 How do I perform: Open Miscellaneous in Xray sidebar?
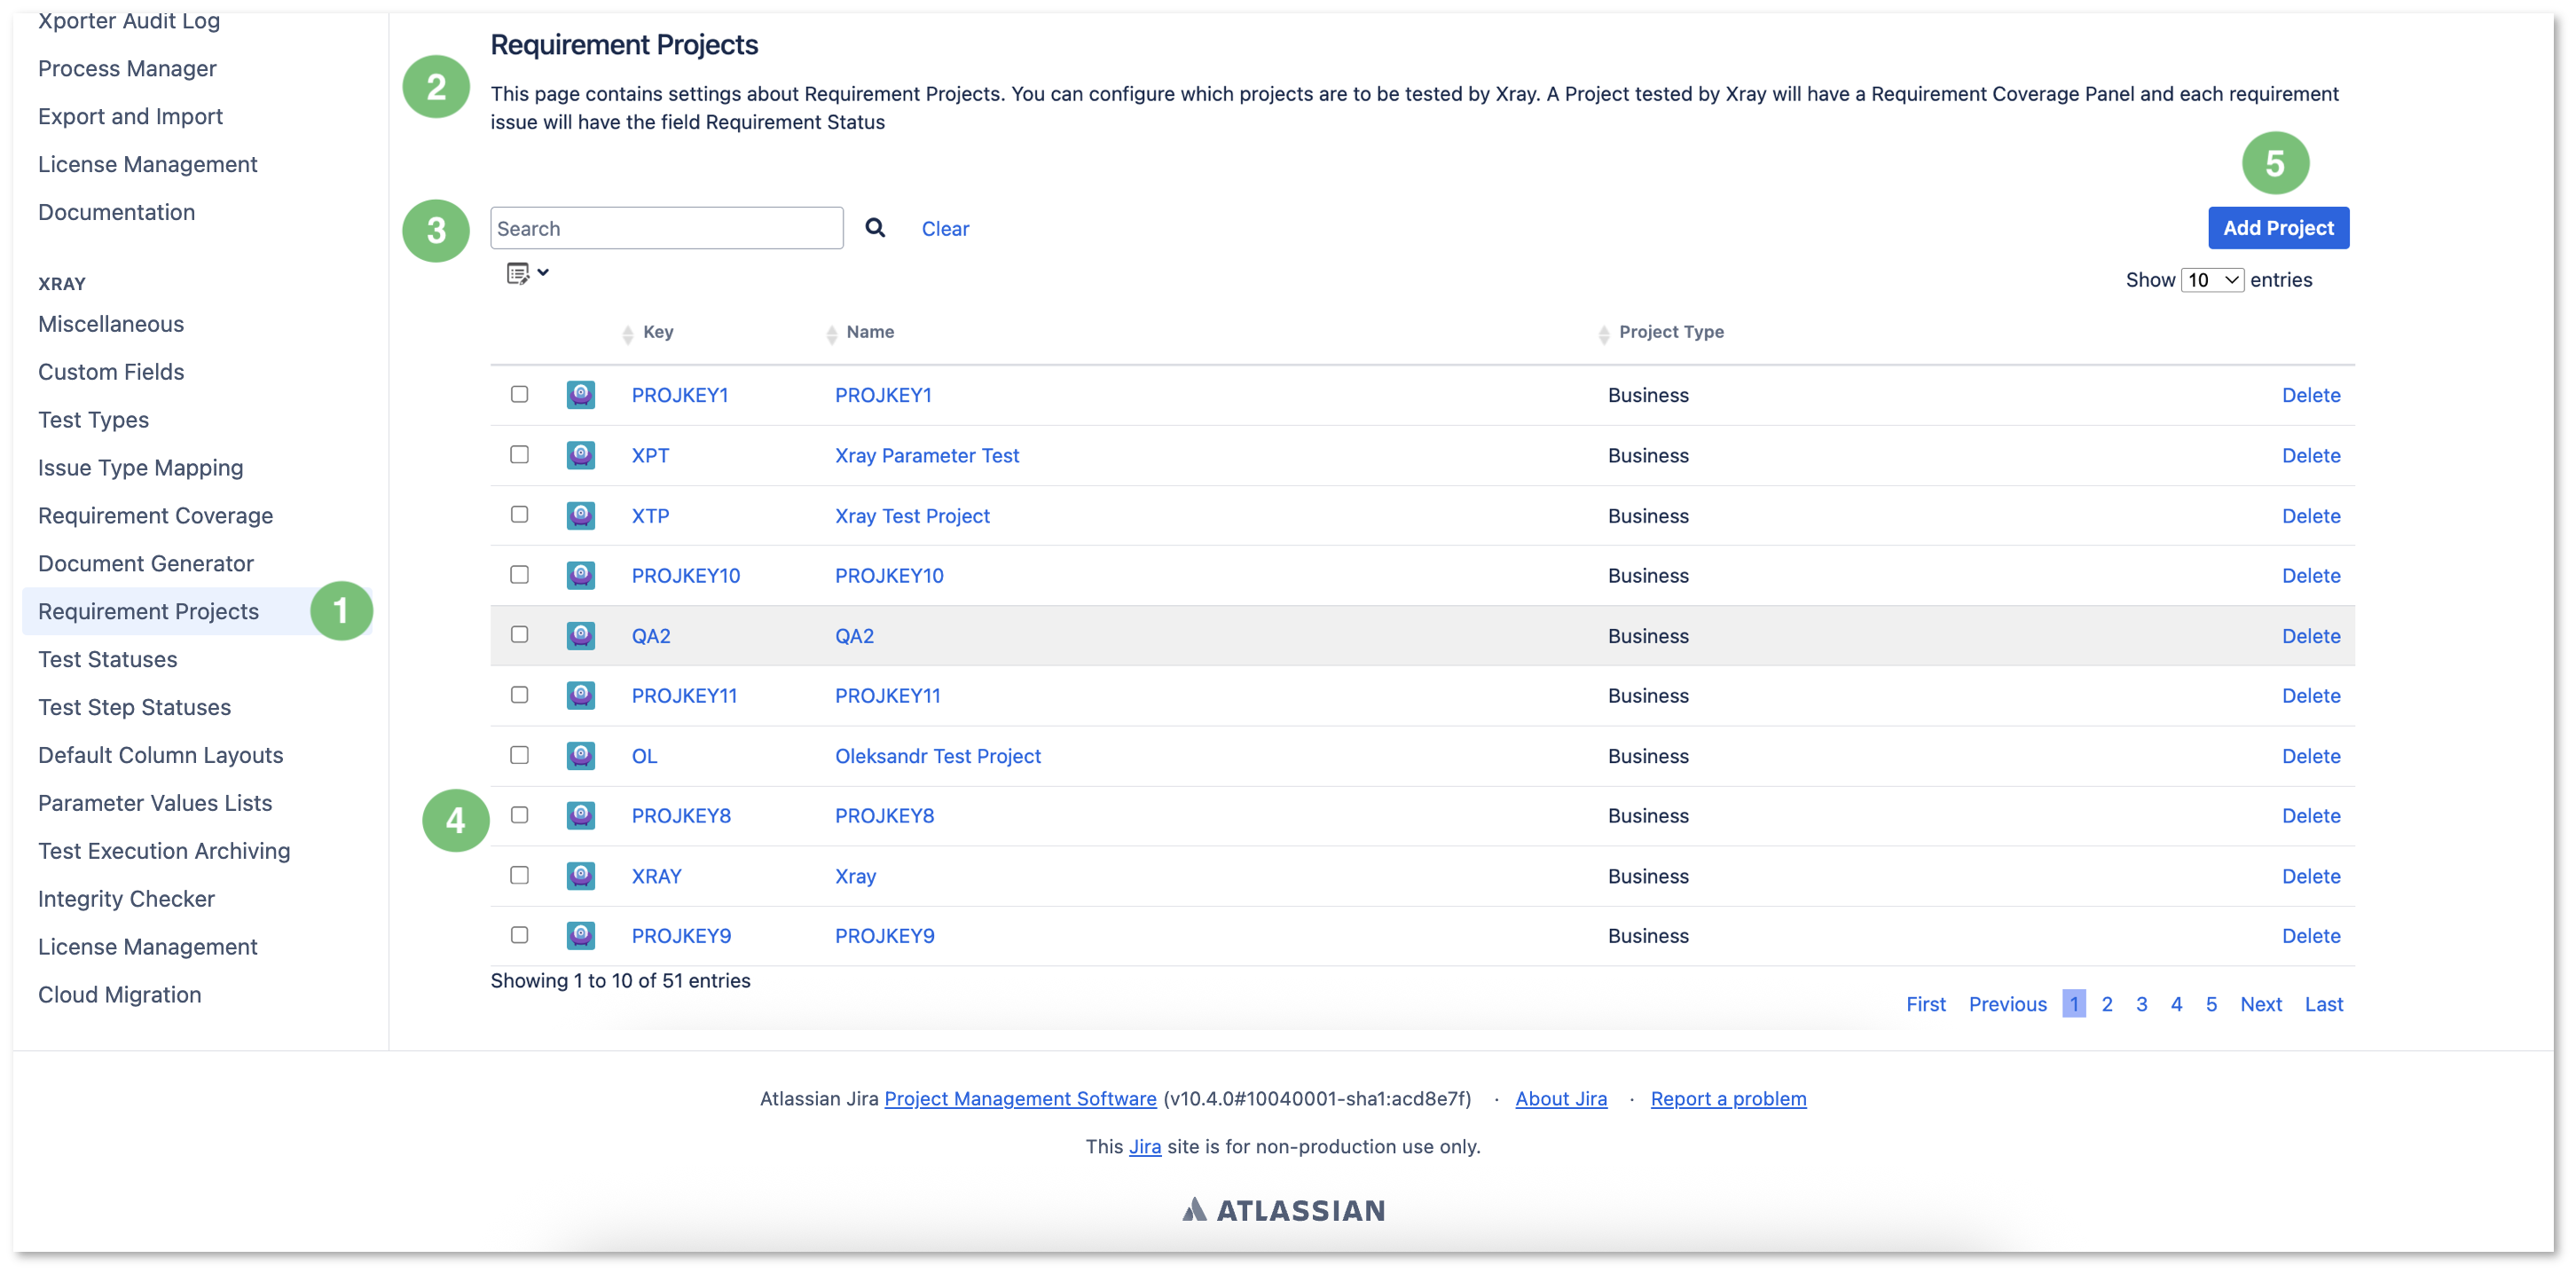click(x=111, y=324)
